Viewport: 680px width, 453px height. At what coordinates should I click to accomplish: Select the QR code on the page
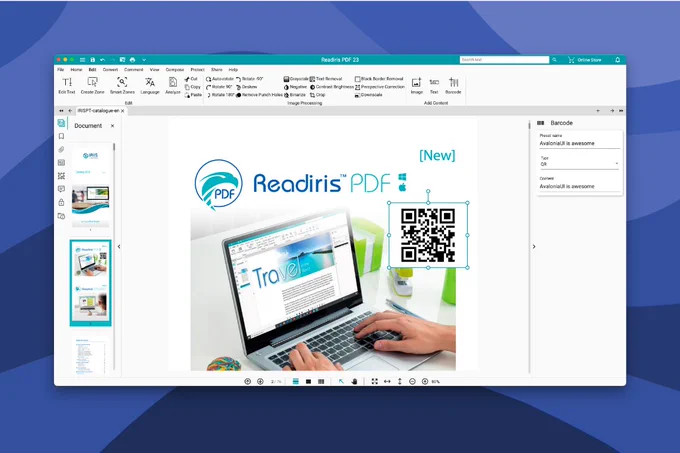428,235
